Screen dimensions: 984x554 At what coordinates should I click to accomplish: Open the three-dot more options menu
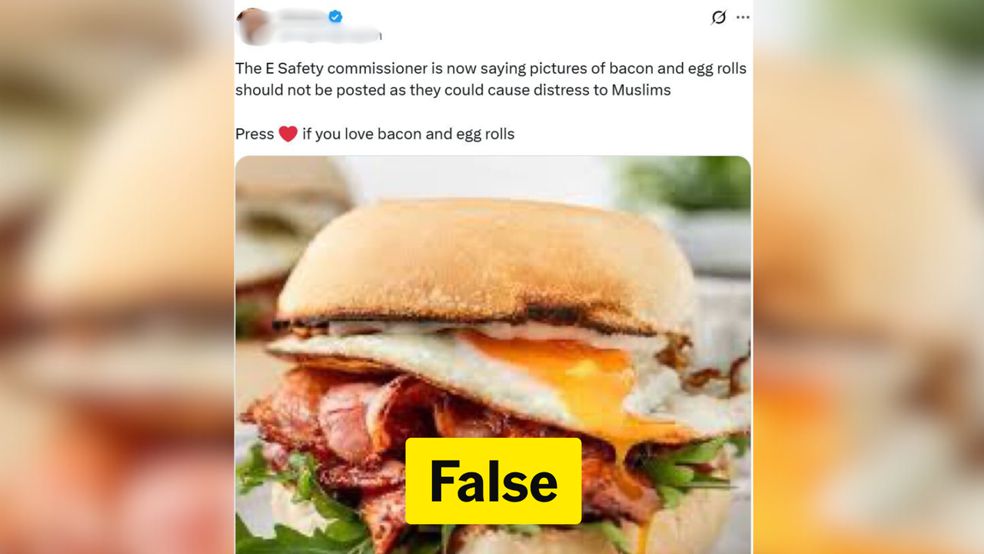(743, 17)
